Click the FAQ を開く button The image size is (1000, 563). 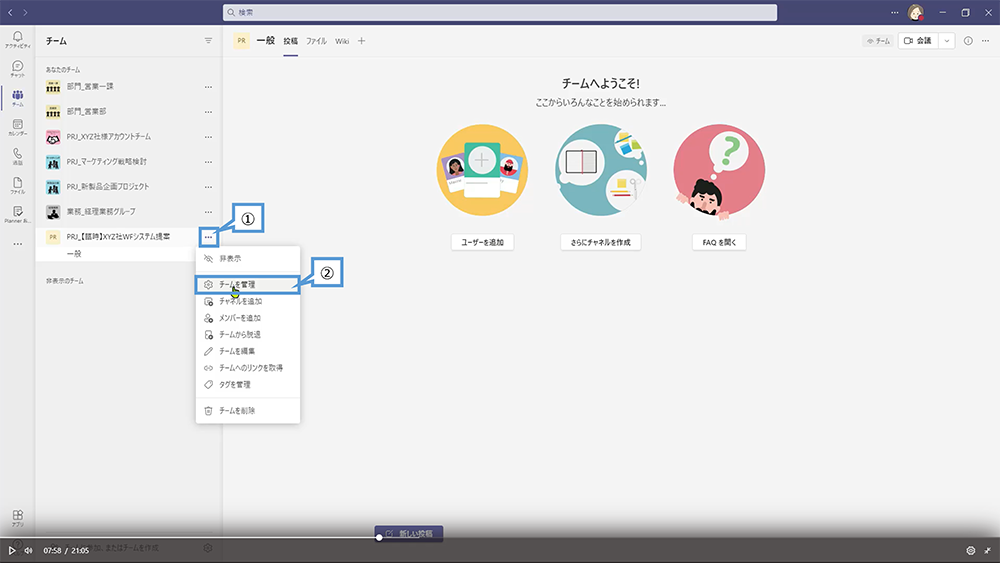[719, 242]
